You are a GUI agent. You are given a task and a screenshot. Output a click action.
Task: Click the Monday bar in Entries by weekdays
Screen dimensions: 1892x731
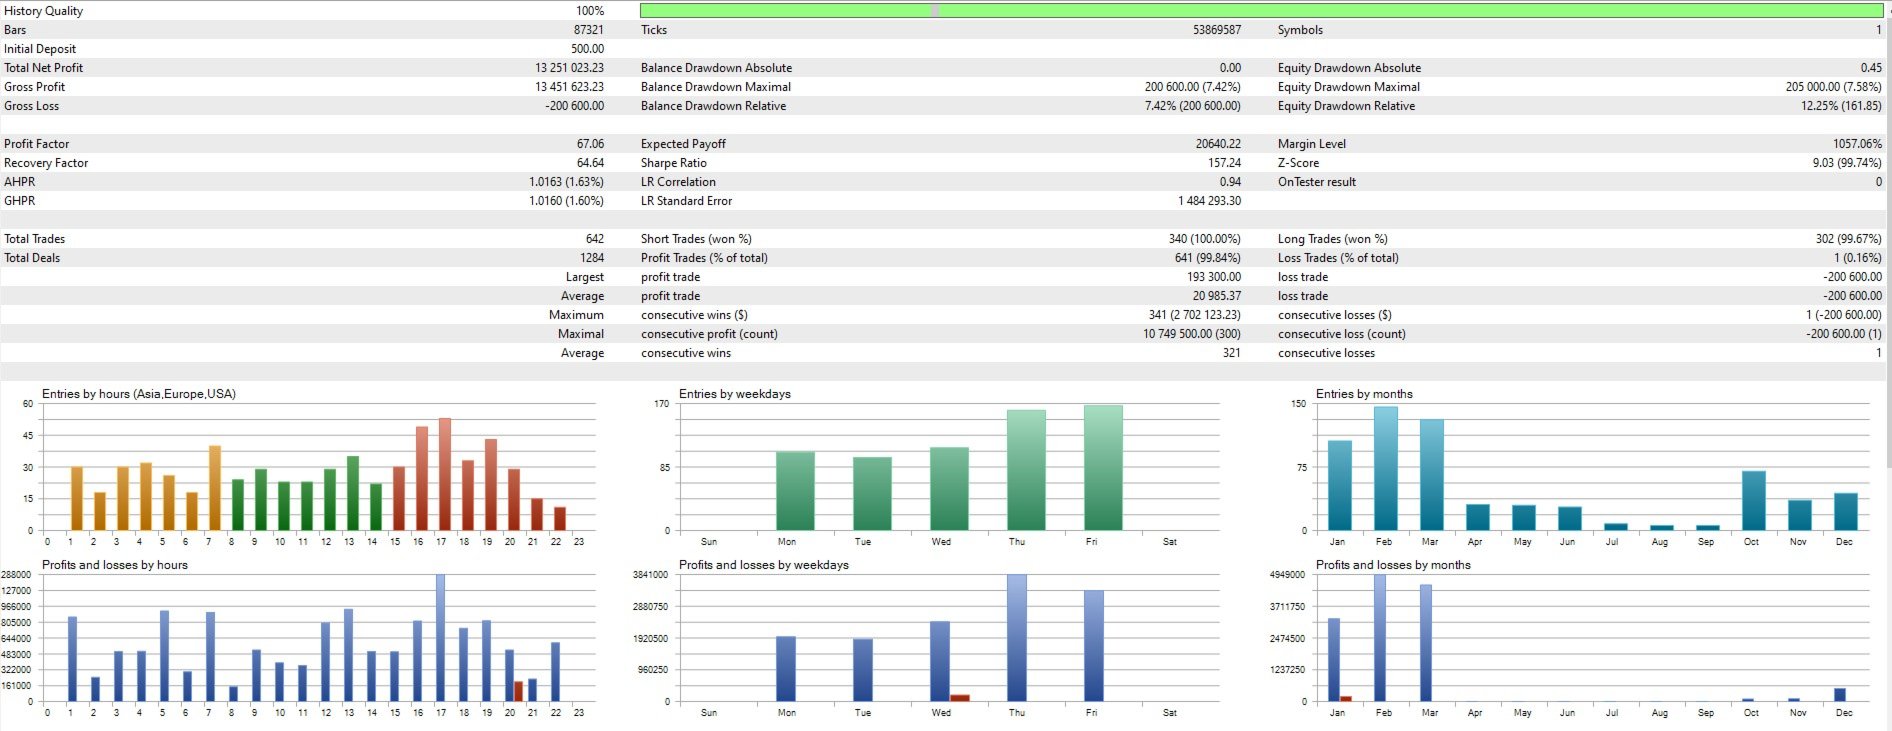click(x=795, y=491)
